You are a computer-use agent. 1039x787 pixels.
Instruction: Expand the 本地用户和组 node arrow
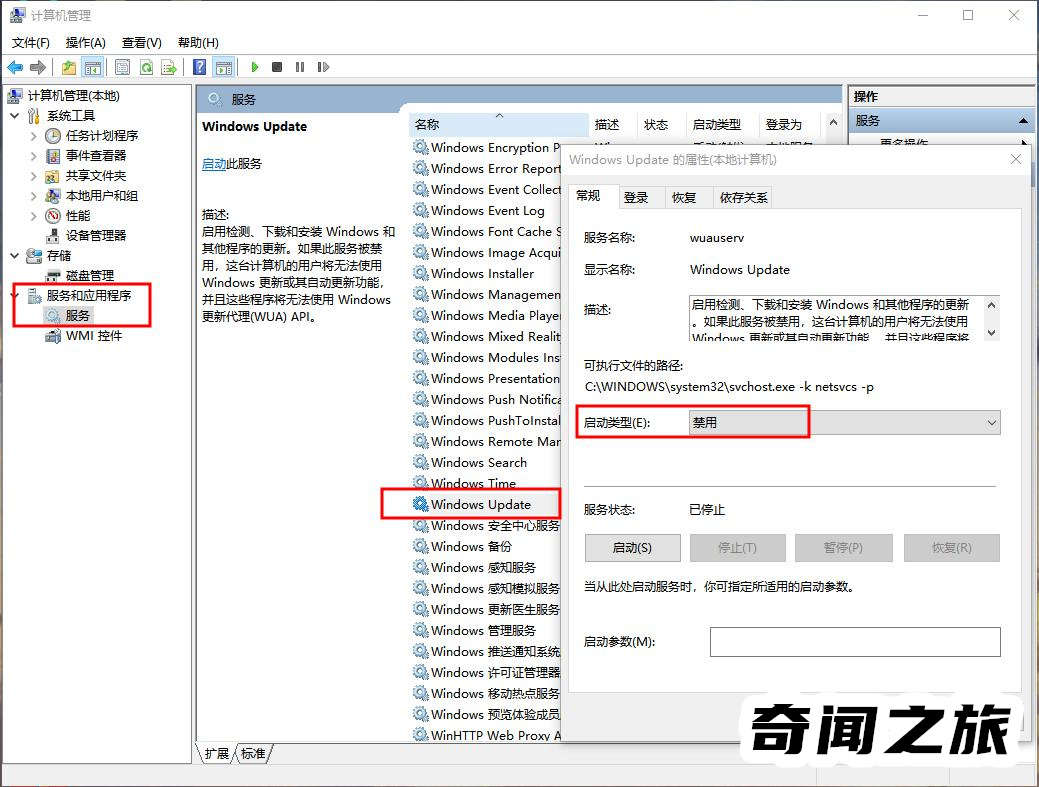pyautogui.click(x=34, y=195)
